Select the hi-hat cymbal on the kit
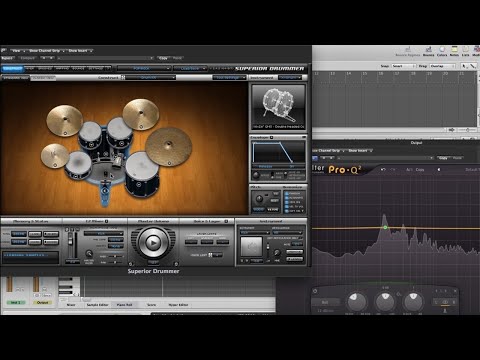The width and height of the screenshot is (480, 360). (55, 156)
